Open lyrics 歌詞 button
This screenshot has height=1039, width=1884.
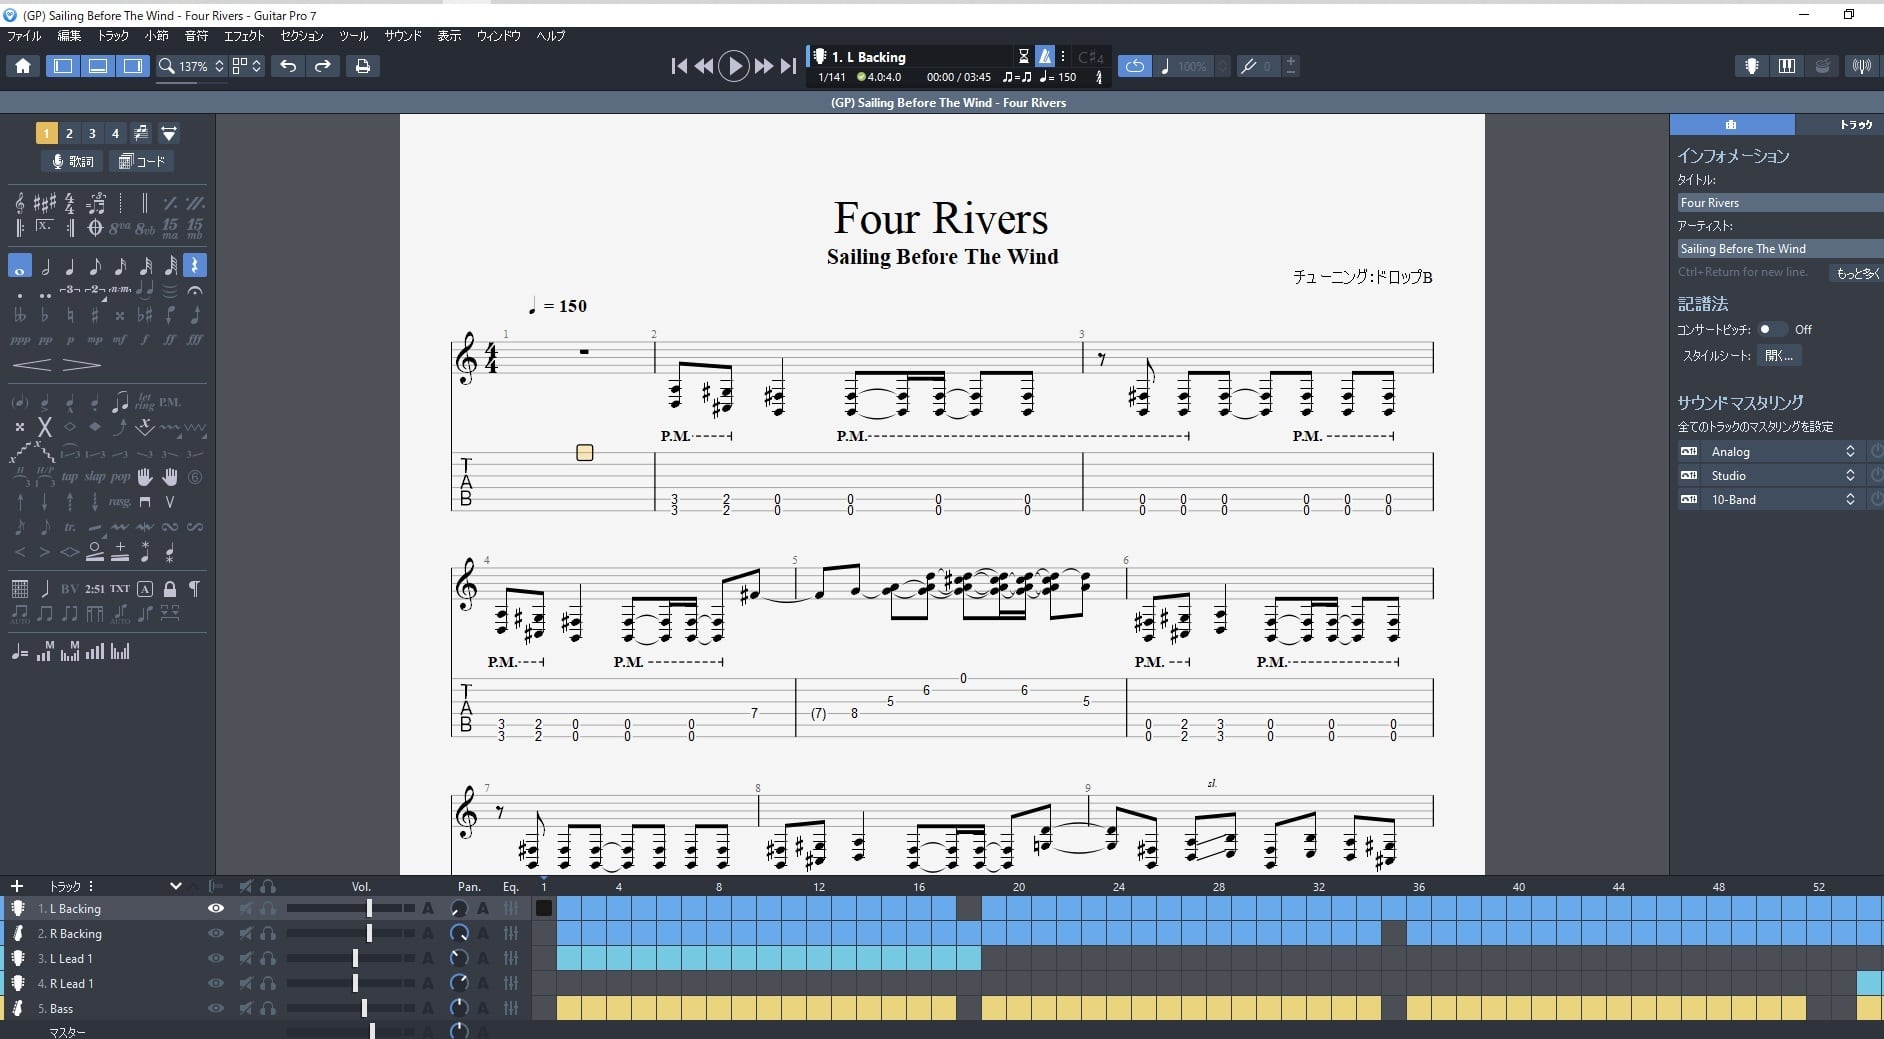(72, 161)
